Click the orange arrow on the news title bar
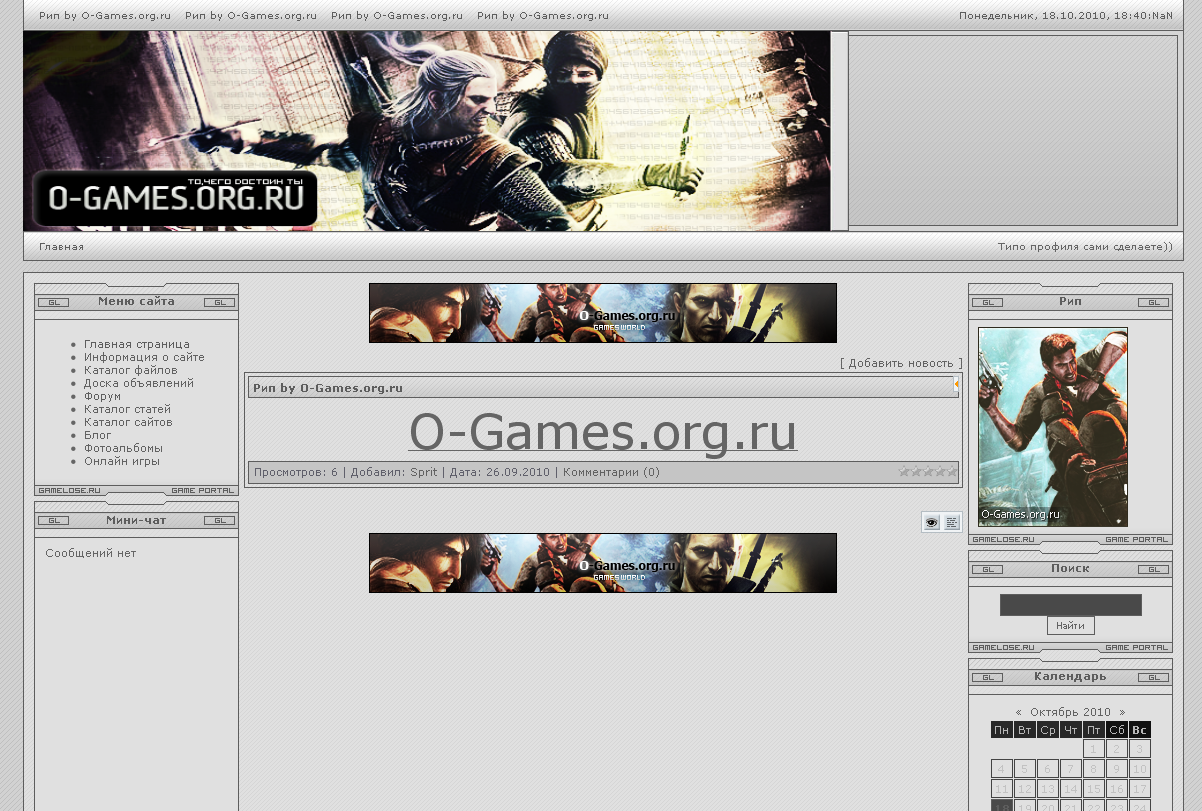 pyautogui.click(x=956, y=384)
